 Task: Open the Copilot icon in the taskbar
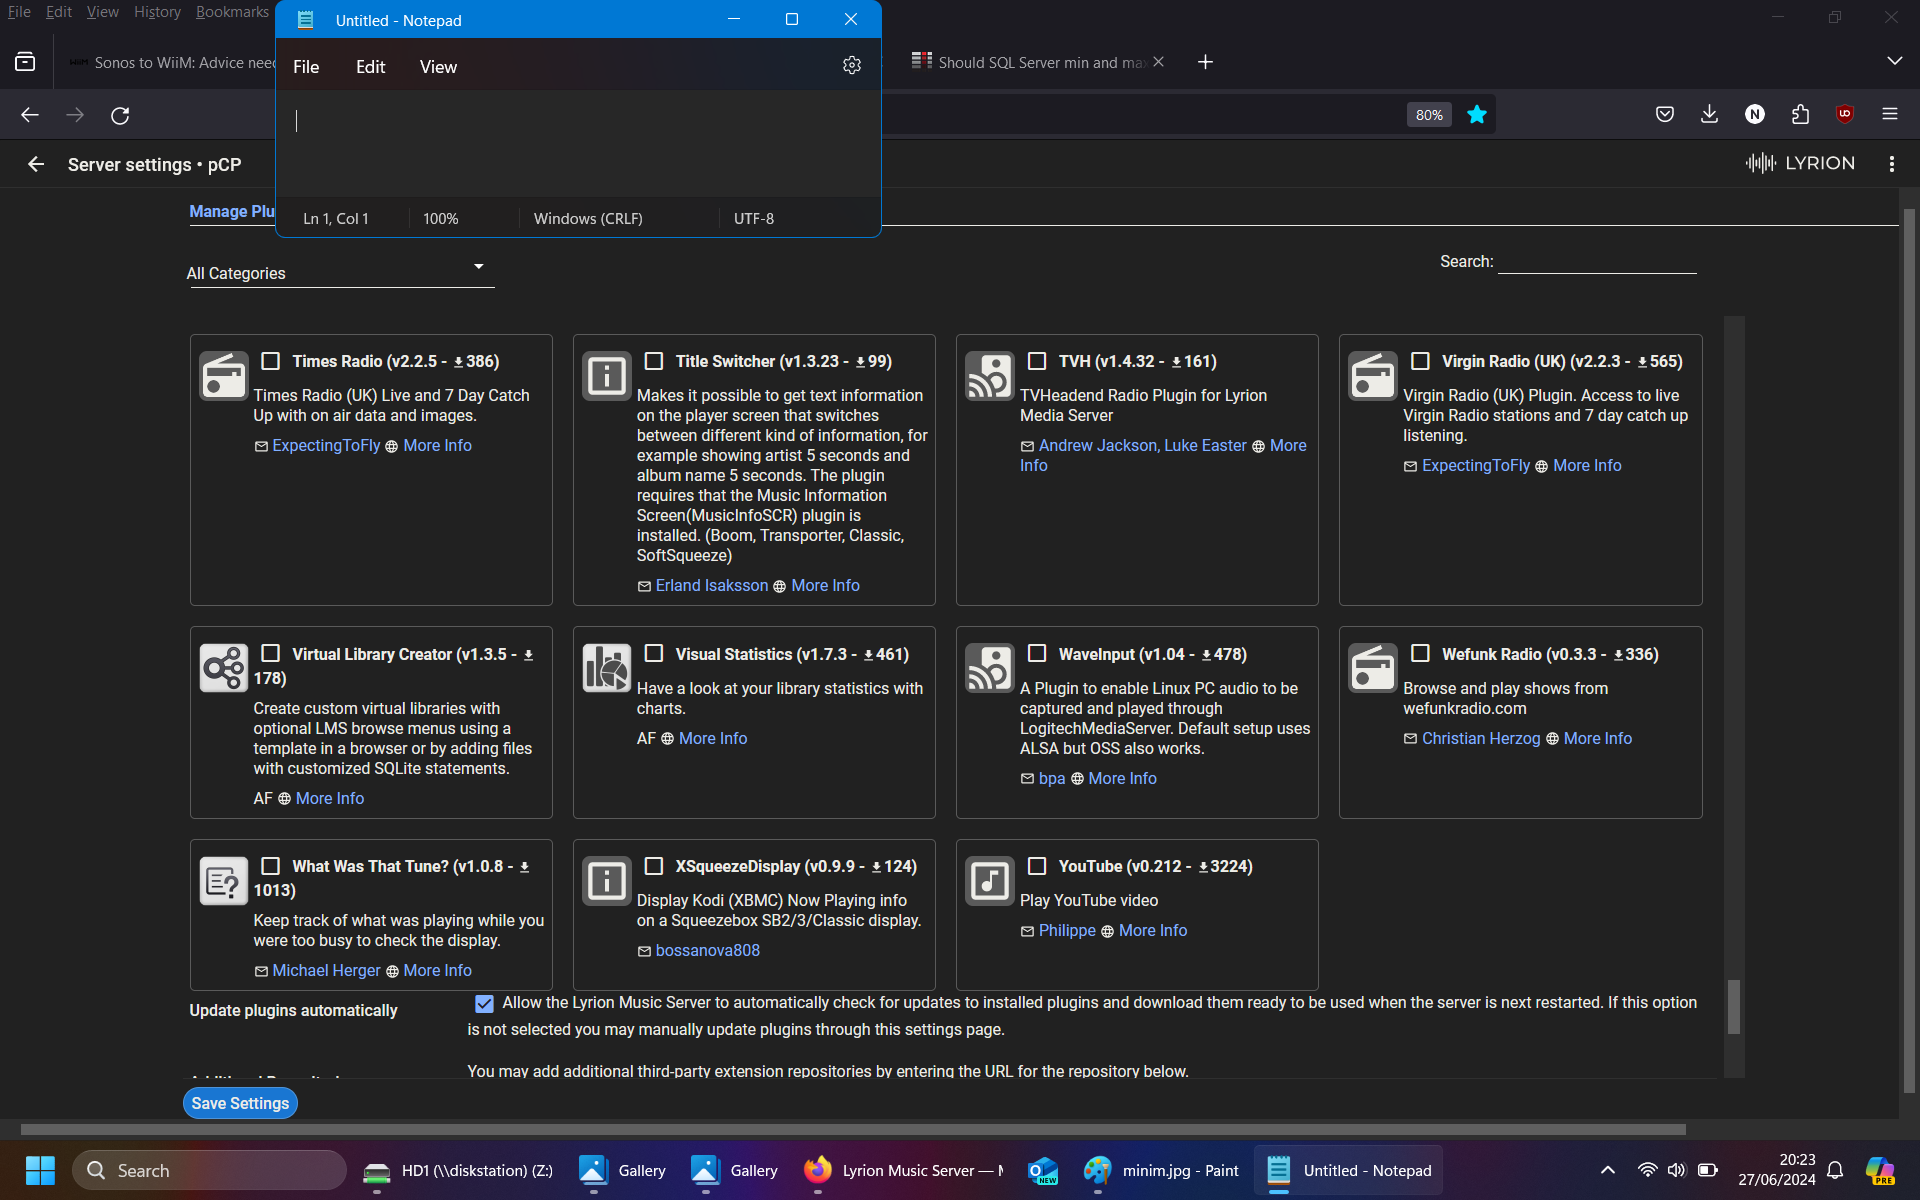coord(1880,1170)
